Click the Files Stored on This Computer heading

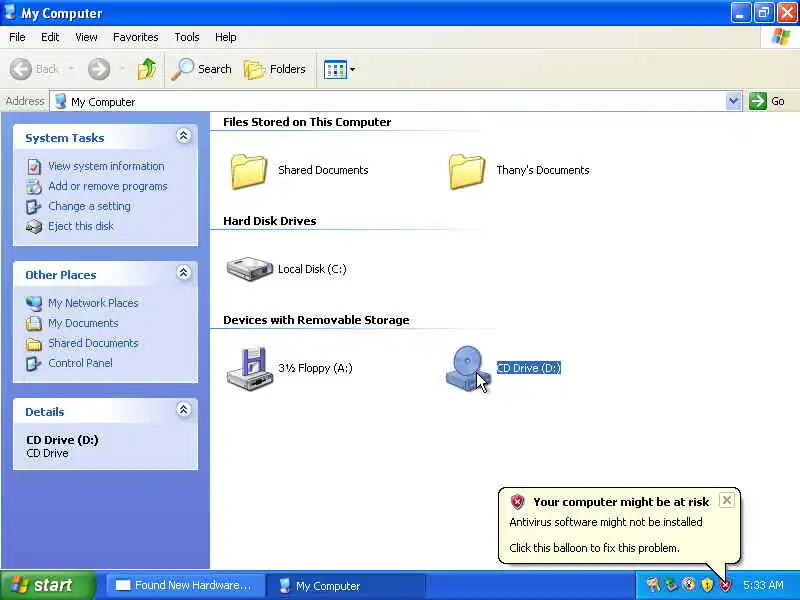tap(307, 122)
